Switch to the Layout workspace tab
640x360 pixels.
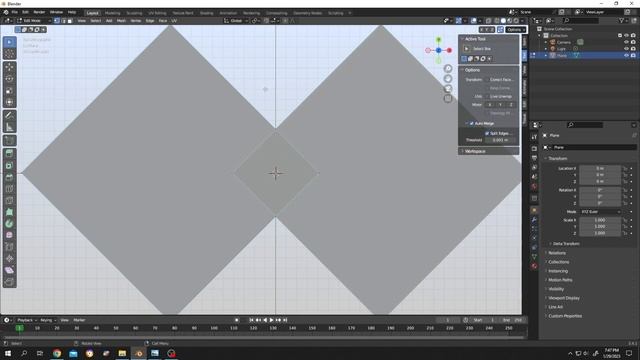93,13
